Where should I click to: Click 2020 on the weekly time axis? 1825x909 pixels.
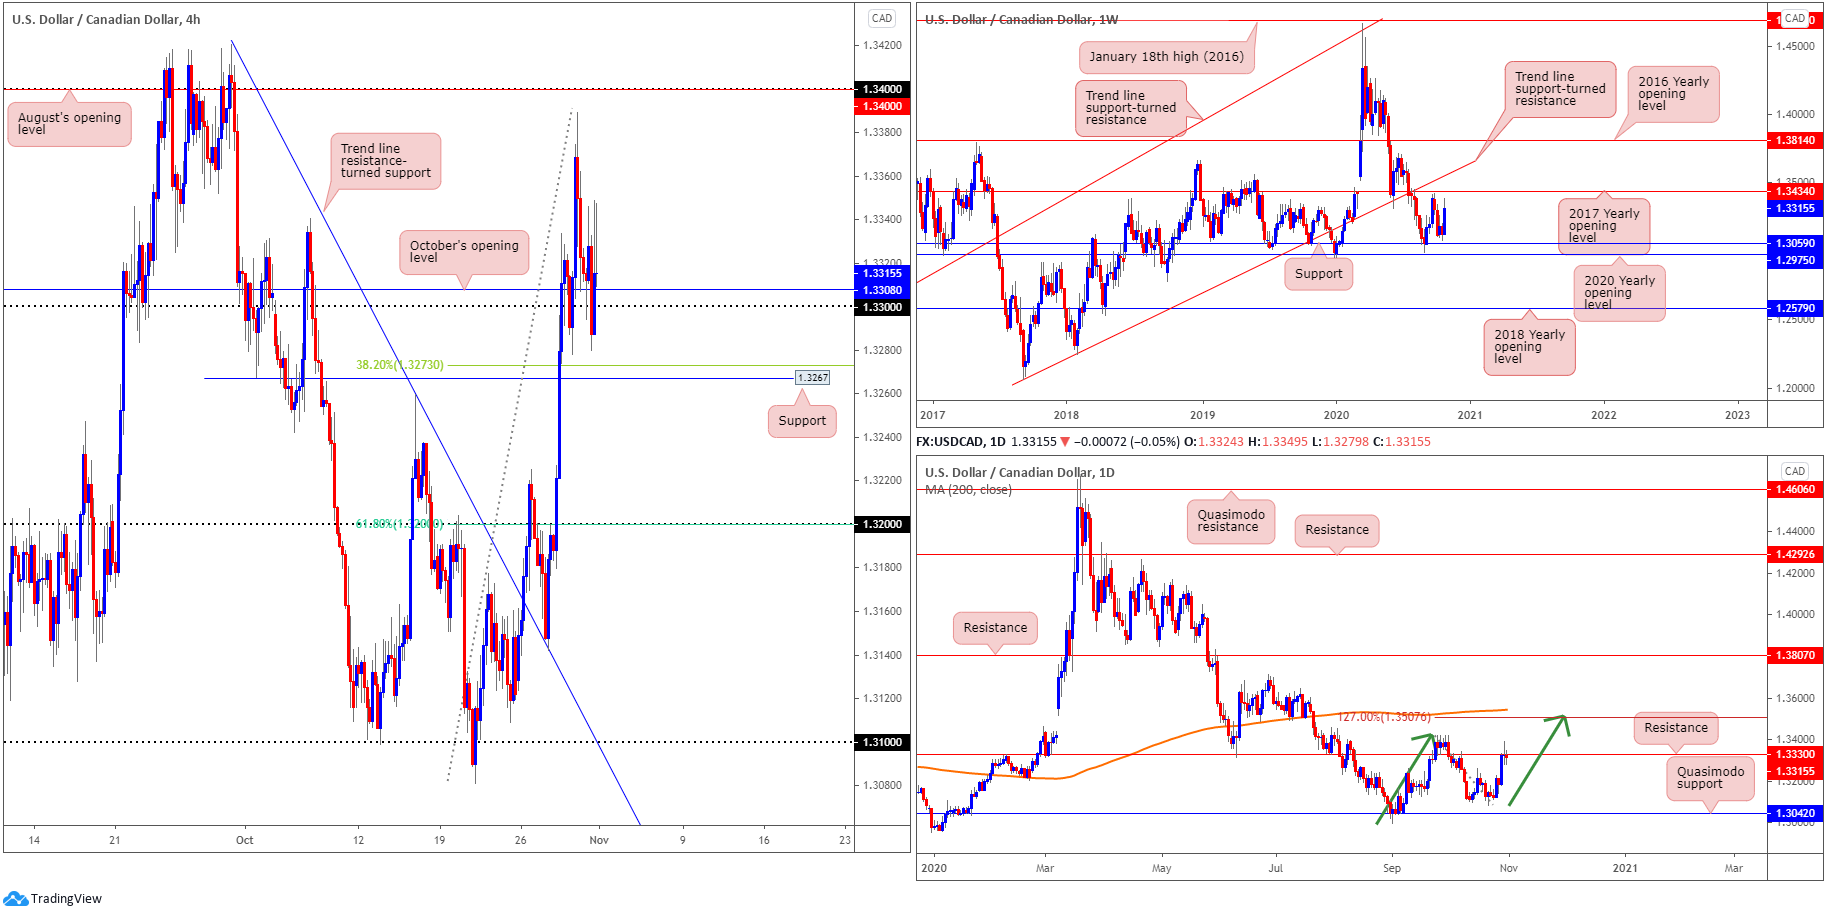1336,415
